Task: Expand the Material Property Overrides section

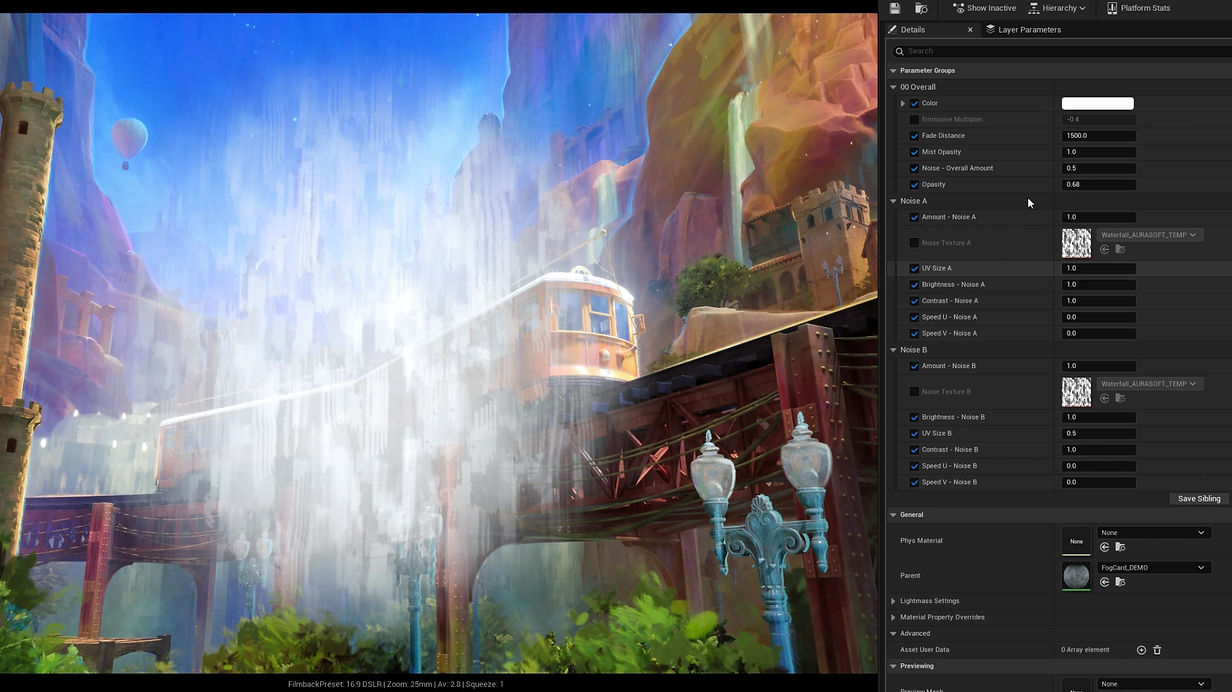Action: (x=894, y=617)
